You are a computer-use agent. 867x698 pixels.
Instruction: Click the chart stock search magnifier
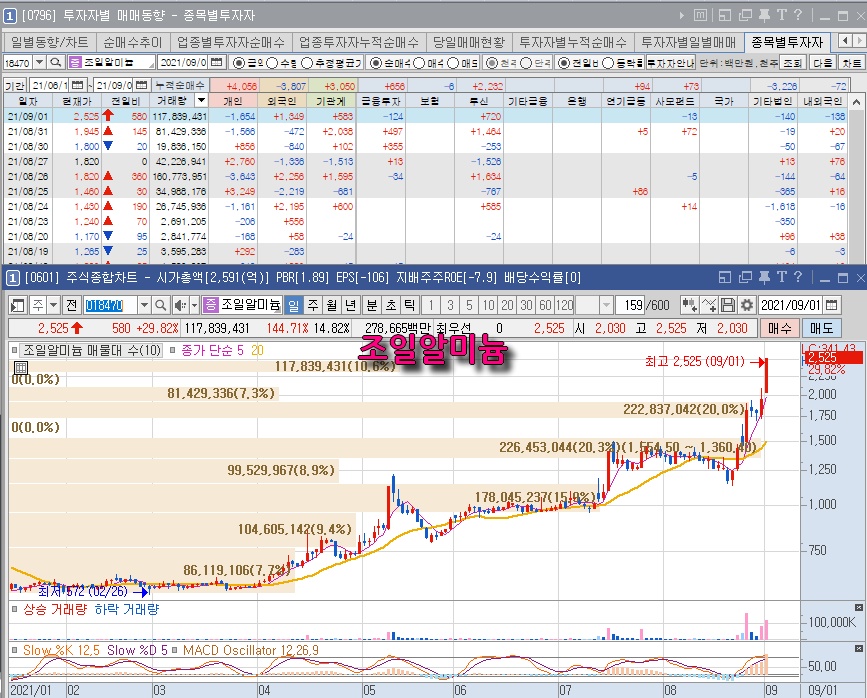pyautogui.click(x=160, y=305)
